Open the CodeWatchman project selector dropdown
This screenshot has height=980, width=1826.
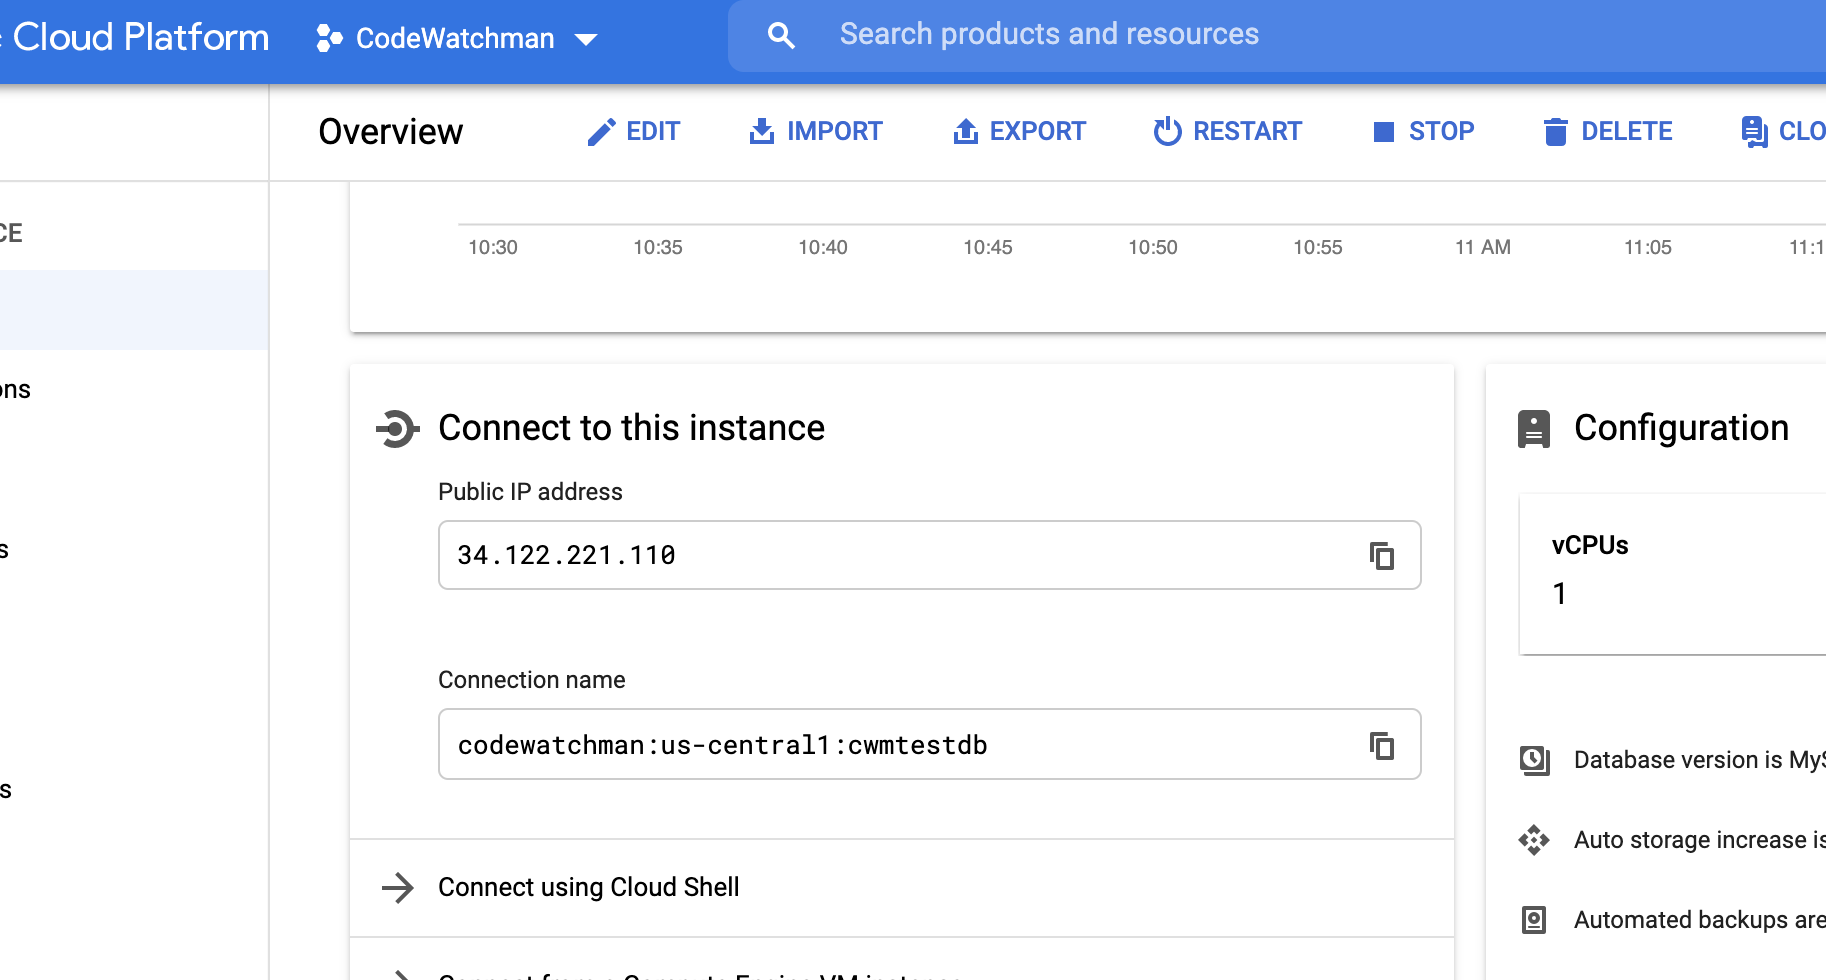(457, 38)
